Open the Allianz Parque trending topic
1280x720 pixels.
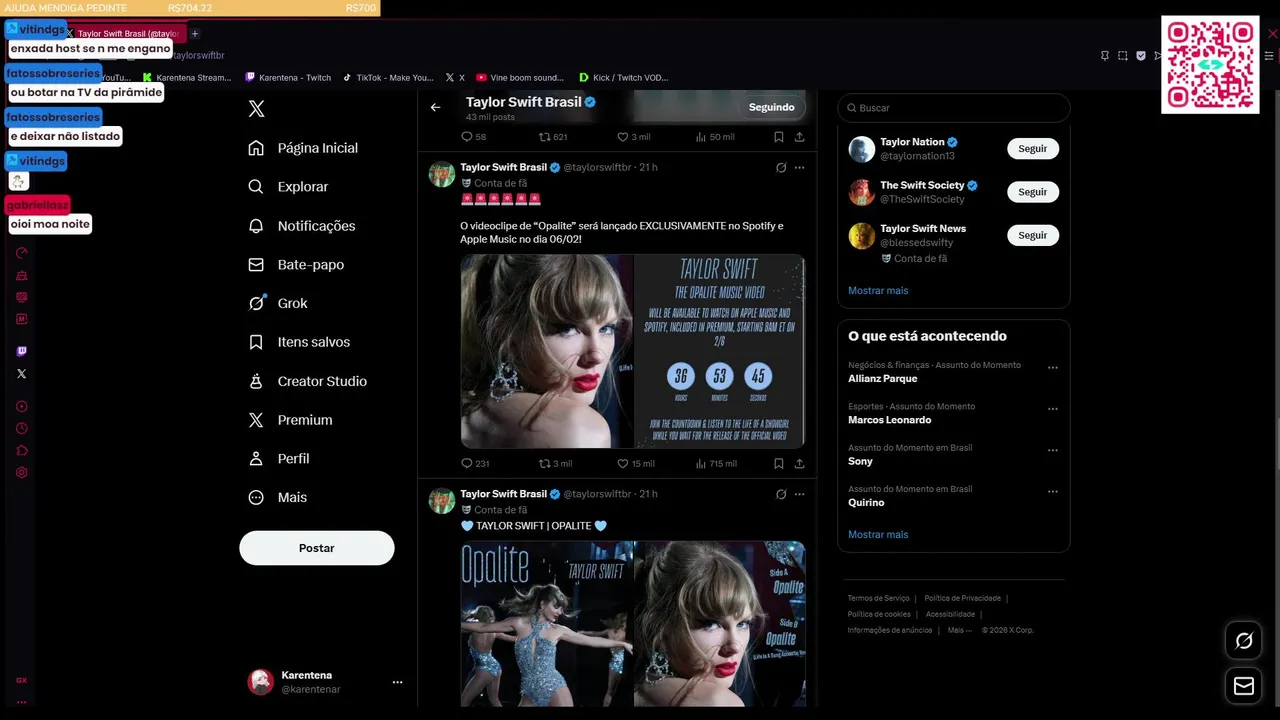[883, 379]
